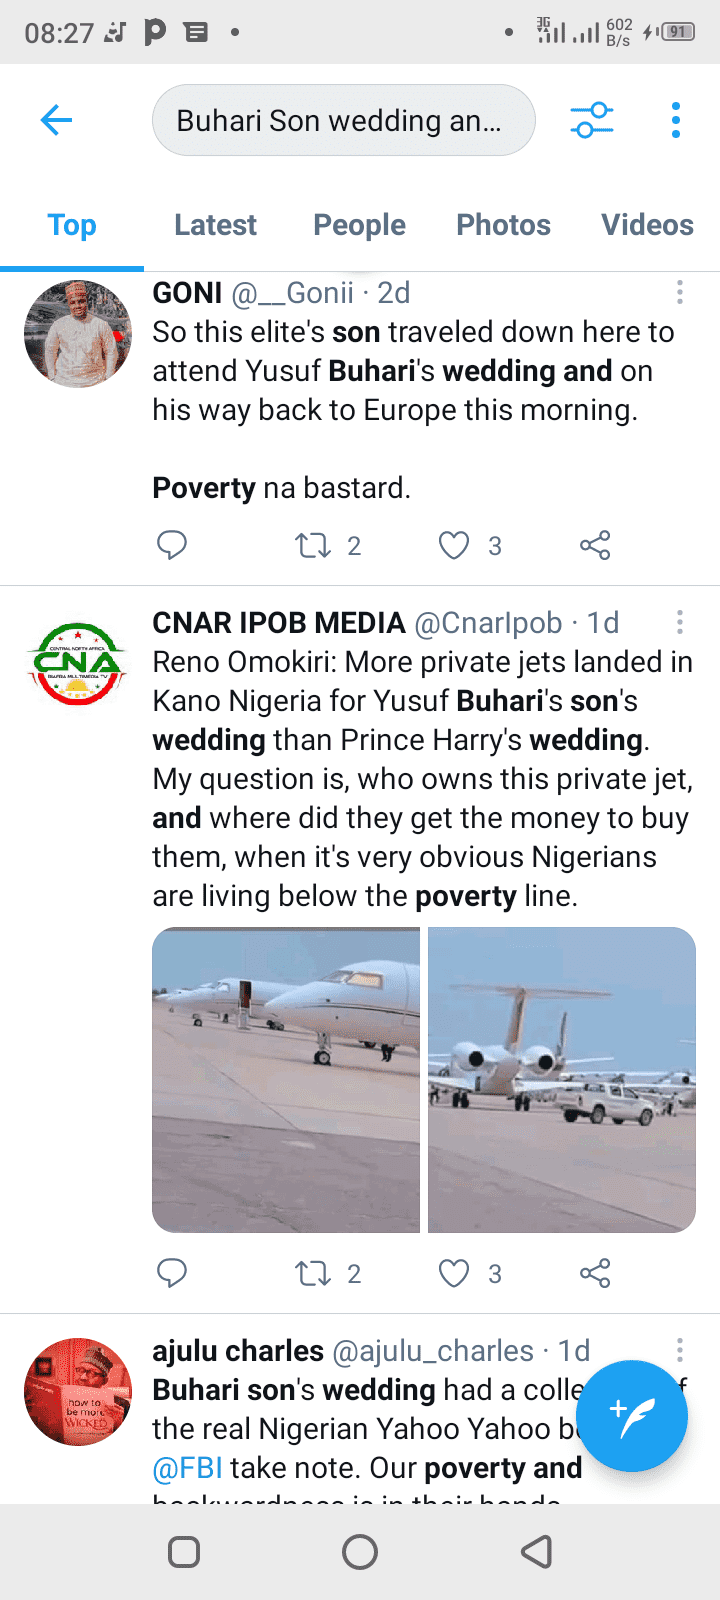
Task: Share GONI's tweet
Action: pos(595,545)
